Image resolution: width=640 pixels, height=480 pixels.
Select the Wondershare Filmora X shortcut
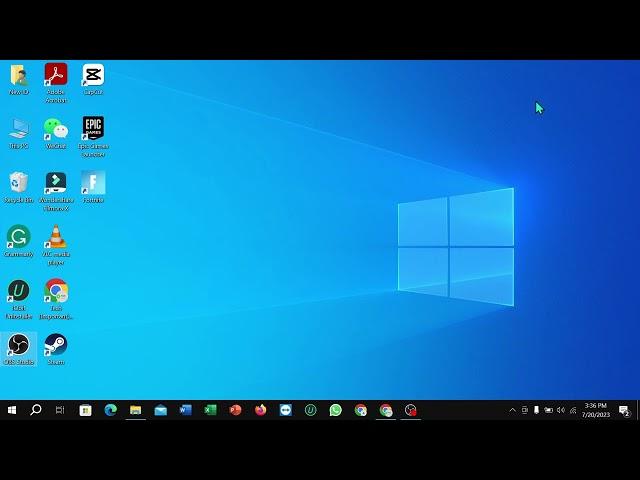pos(56,191)
